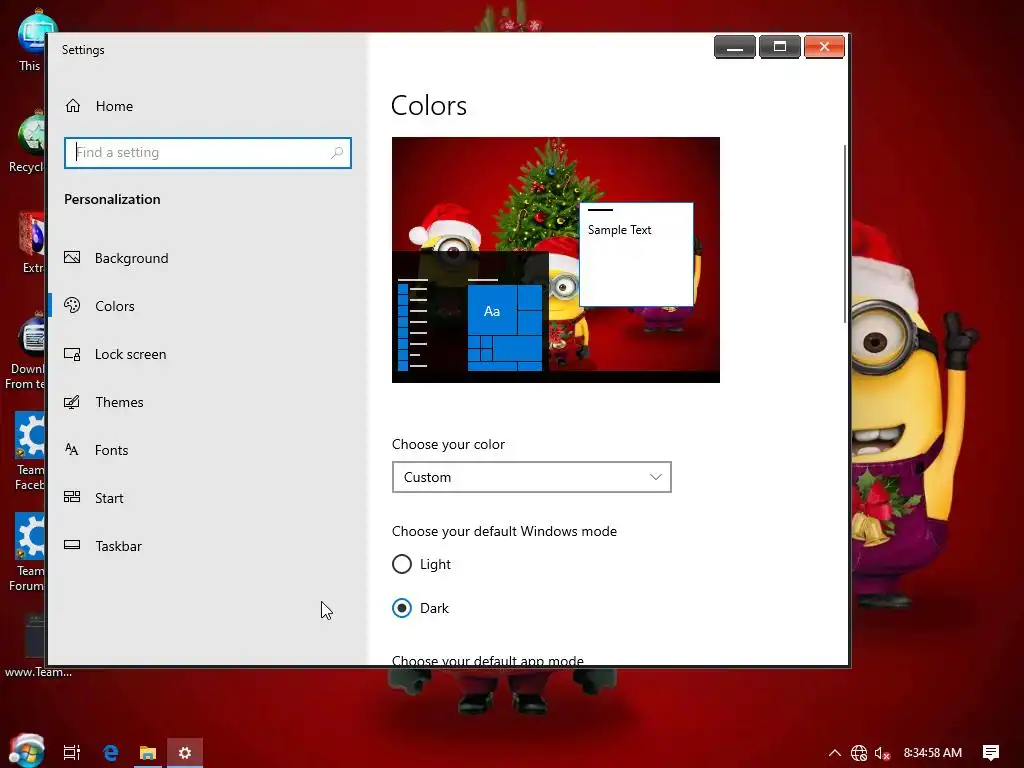Click the search magnifier icon

tap(336, 153)
